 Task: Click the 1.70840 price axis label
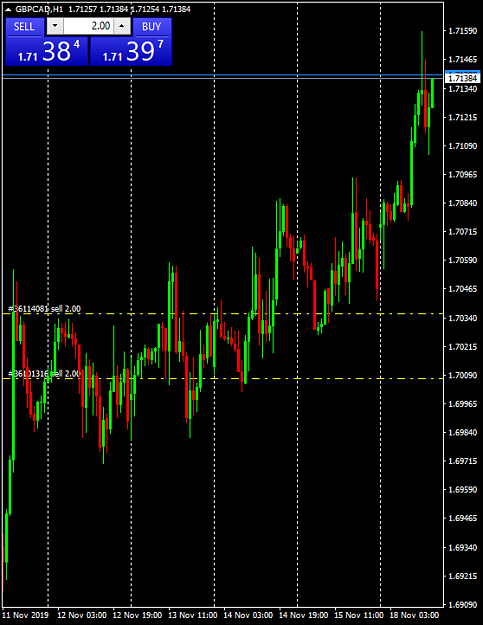[463, 203]
